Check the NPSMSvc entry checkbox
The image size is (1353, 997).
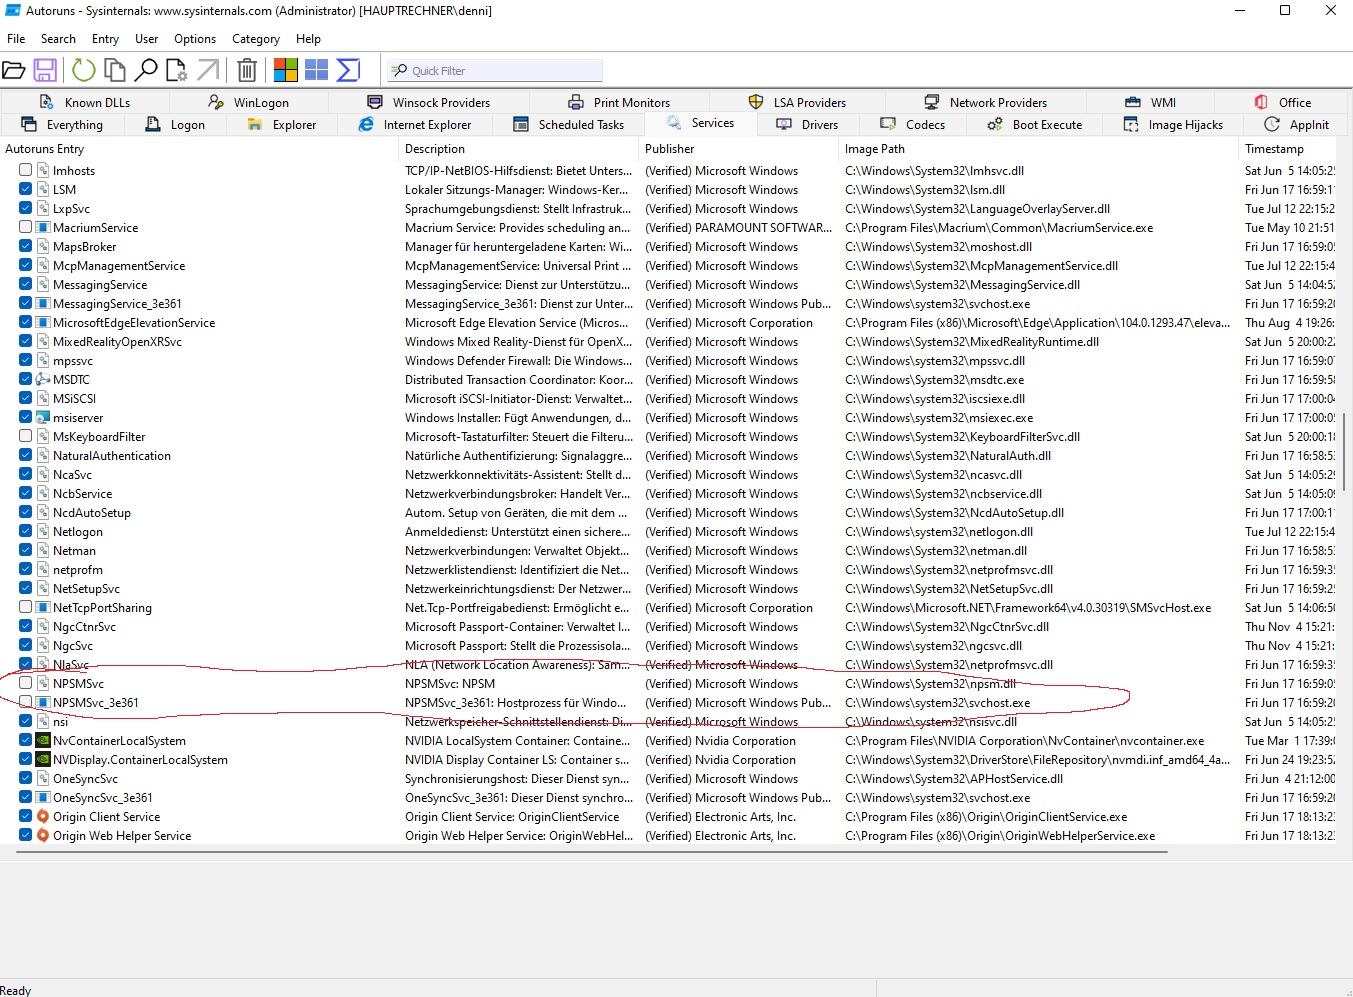[26, 684]
